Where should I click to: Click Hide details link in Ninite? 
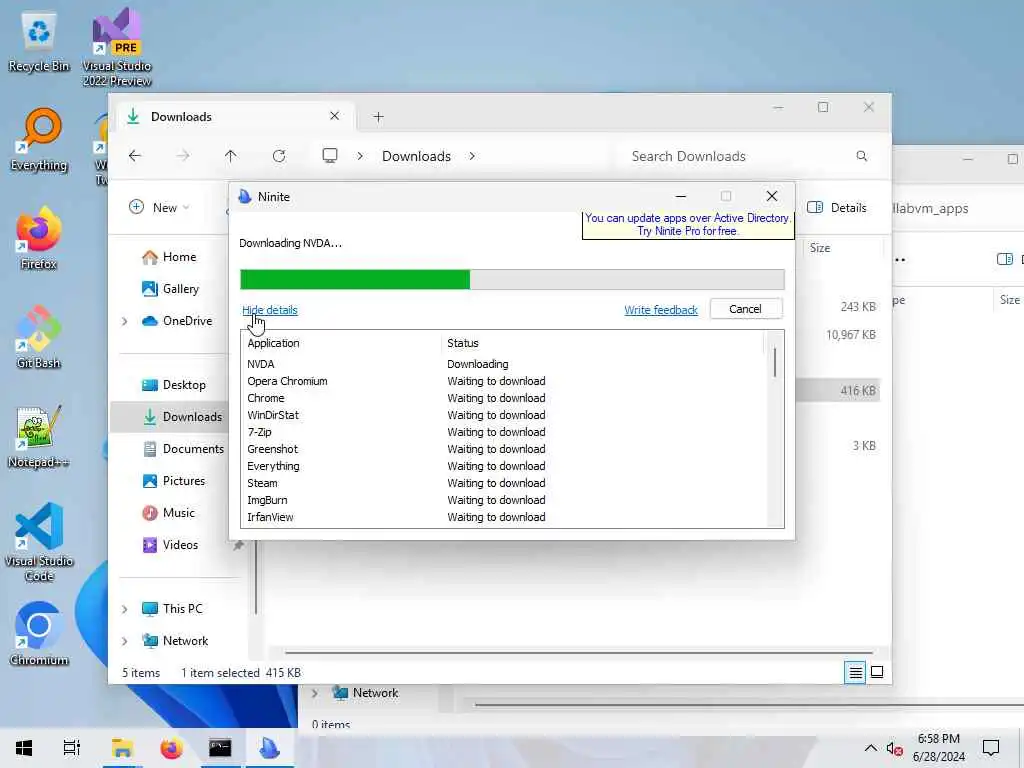click(x=270, y=310)
